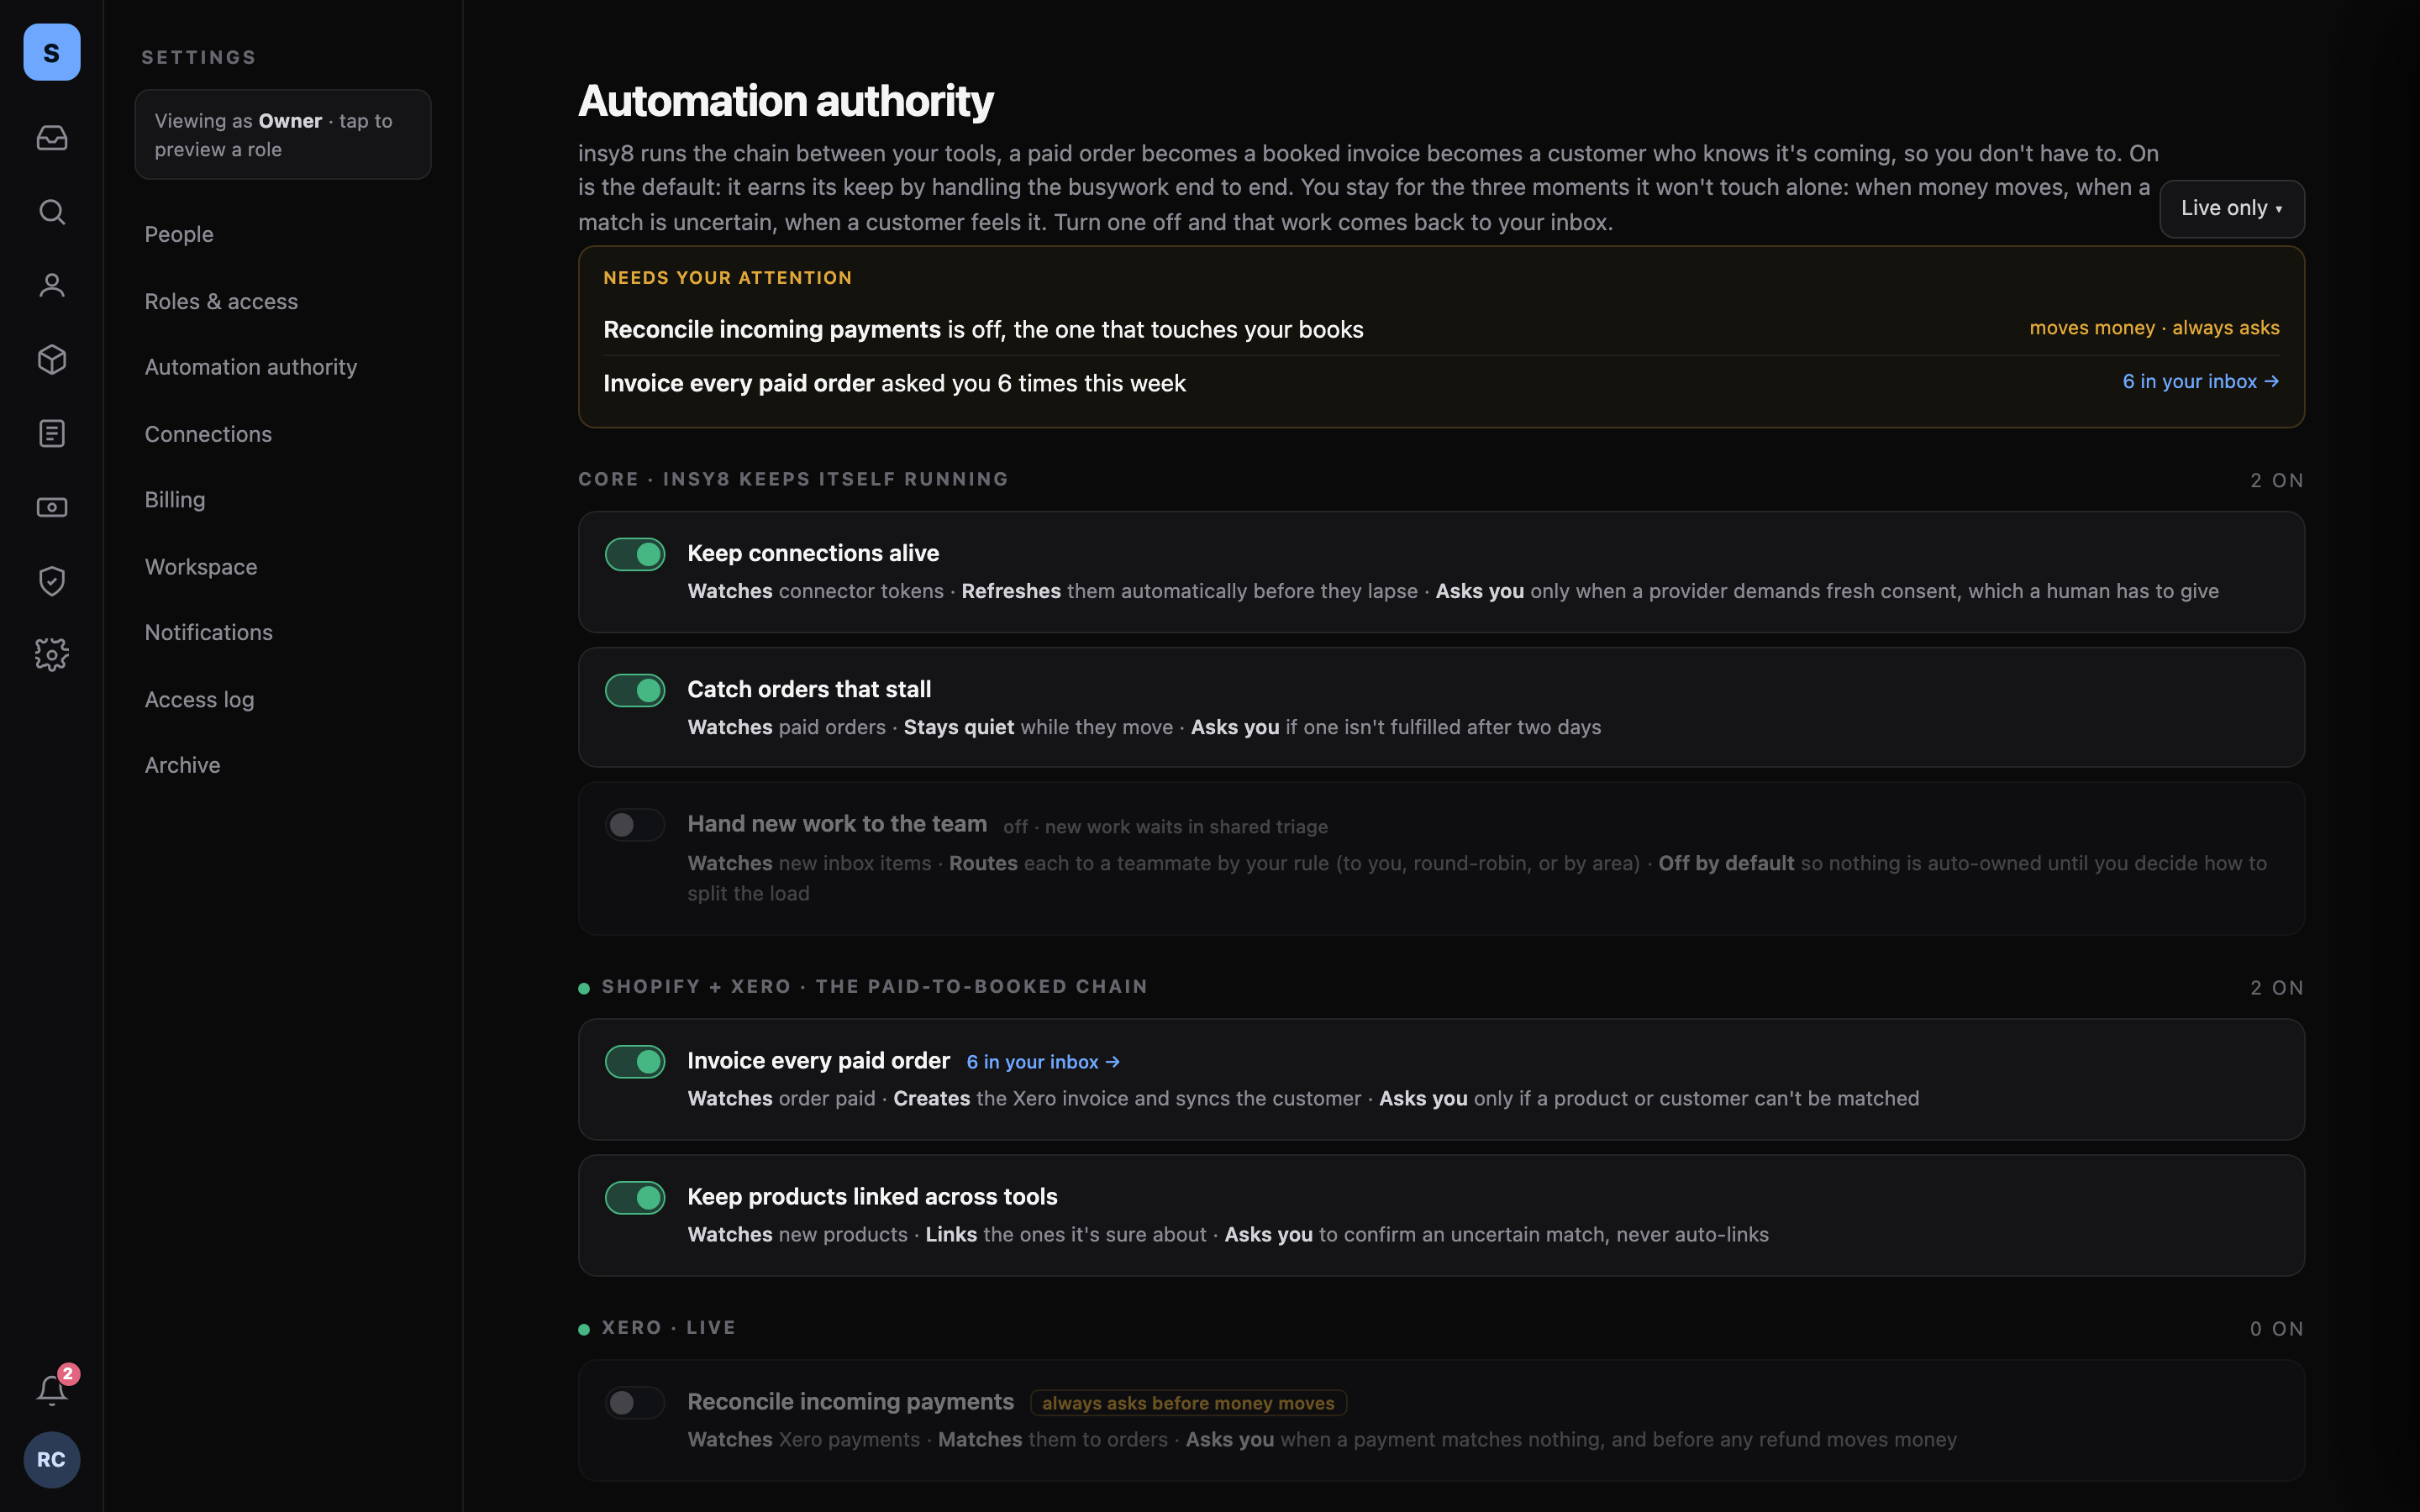This screenshot has width=2420, height=1512.
Task: Go to People settings
Action: pos(179,234)
